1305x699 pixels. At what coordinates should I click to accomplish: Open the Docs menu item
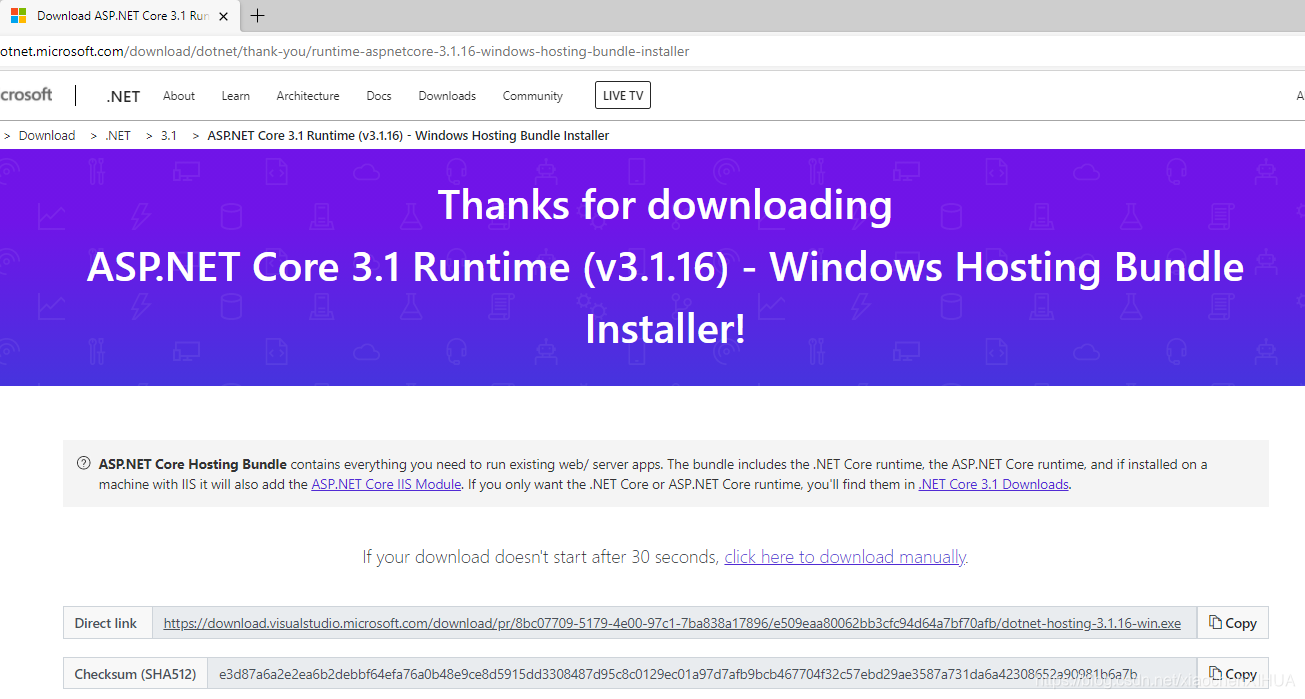coord(379,96)
